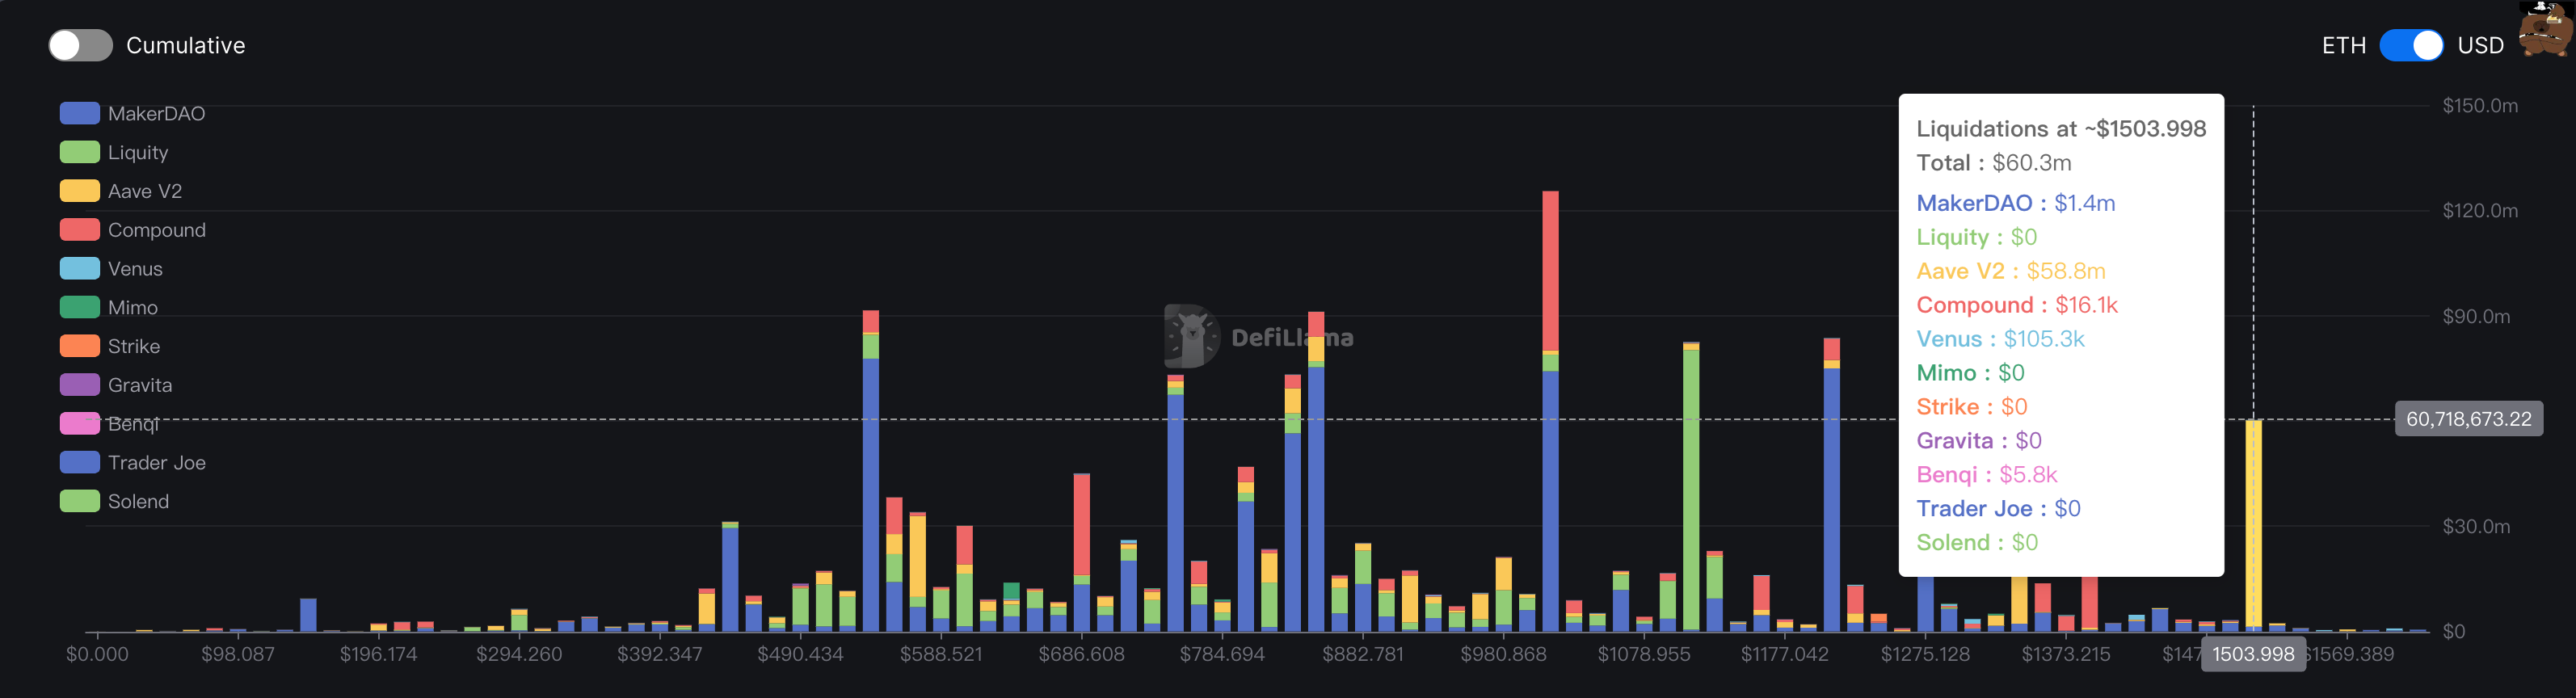This screenshot has height=698, width=2576.
Task: Click the Mimo legend label
Action: click(133, 308)
